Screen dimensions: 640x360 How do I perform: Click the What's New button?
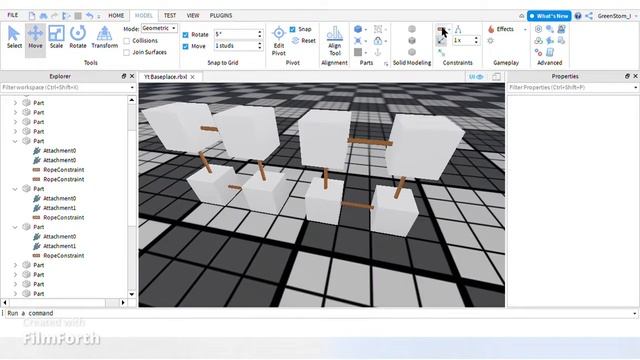(x=549, y=16)
